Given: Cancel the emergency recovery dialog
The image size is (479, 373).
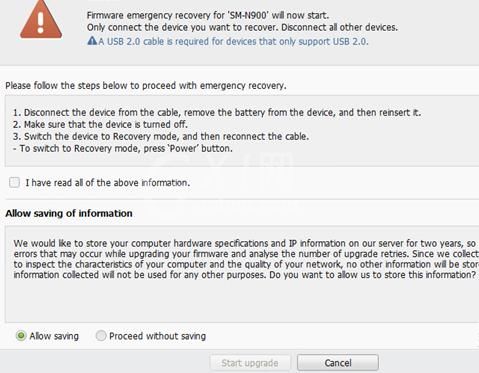Looking at the screenshot, I should [x=338, y=363].
